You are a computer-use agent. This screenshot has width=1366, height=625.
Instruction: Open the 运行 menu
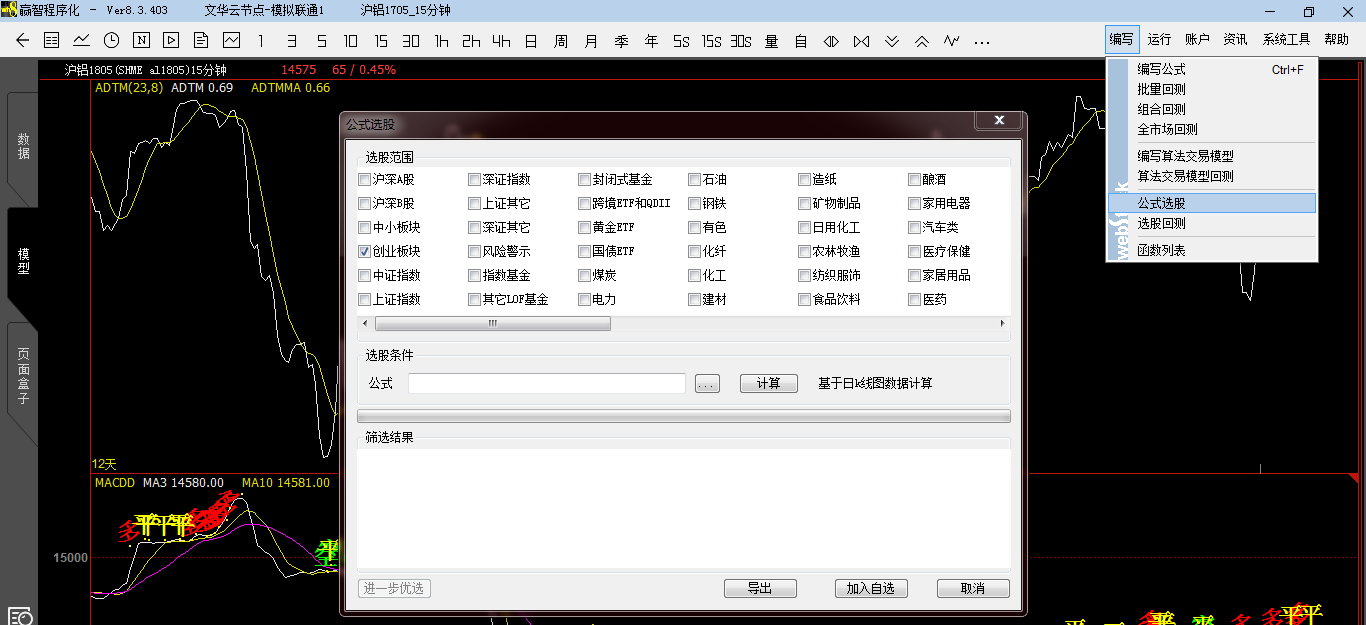tap(1159, 40)
